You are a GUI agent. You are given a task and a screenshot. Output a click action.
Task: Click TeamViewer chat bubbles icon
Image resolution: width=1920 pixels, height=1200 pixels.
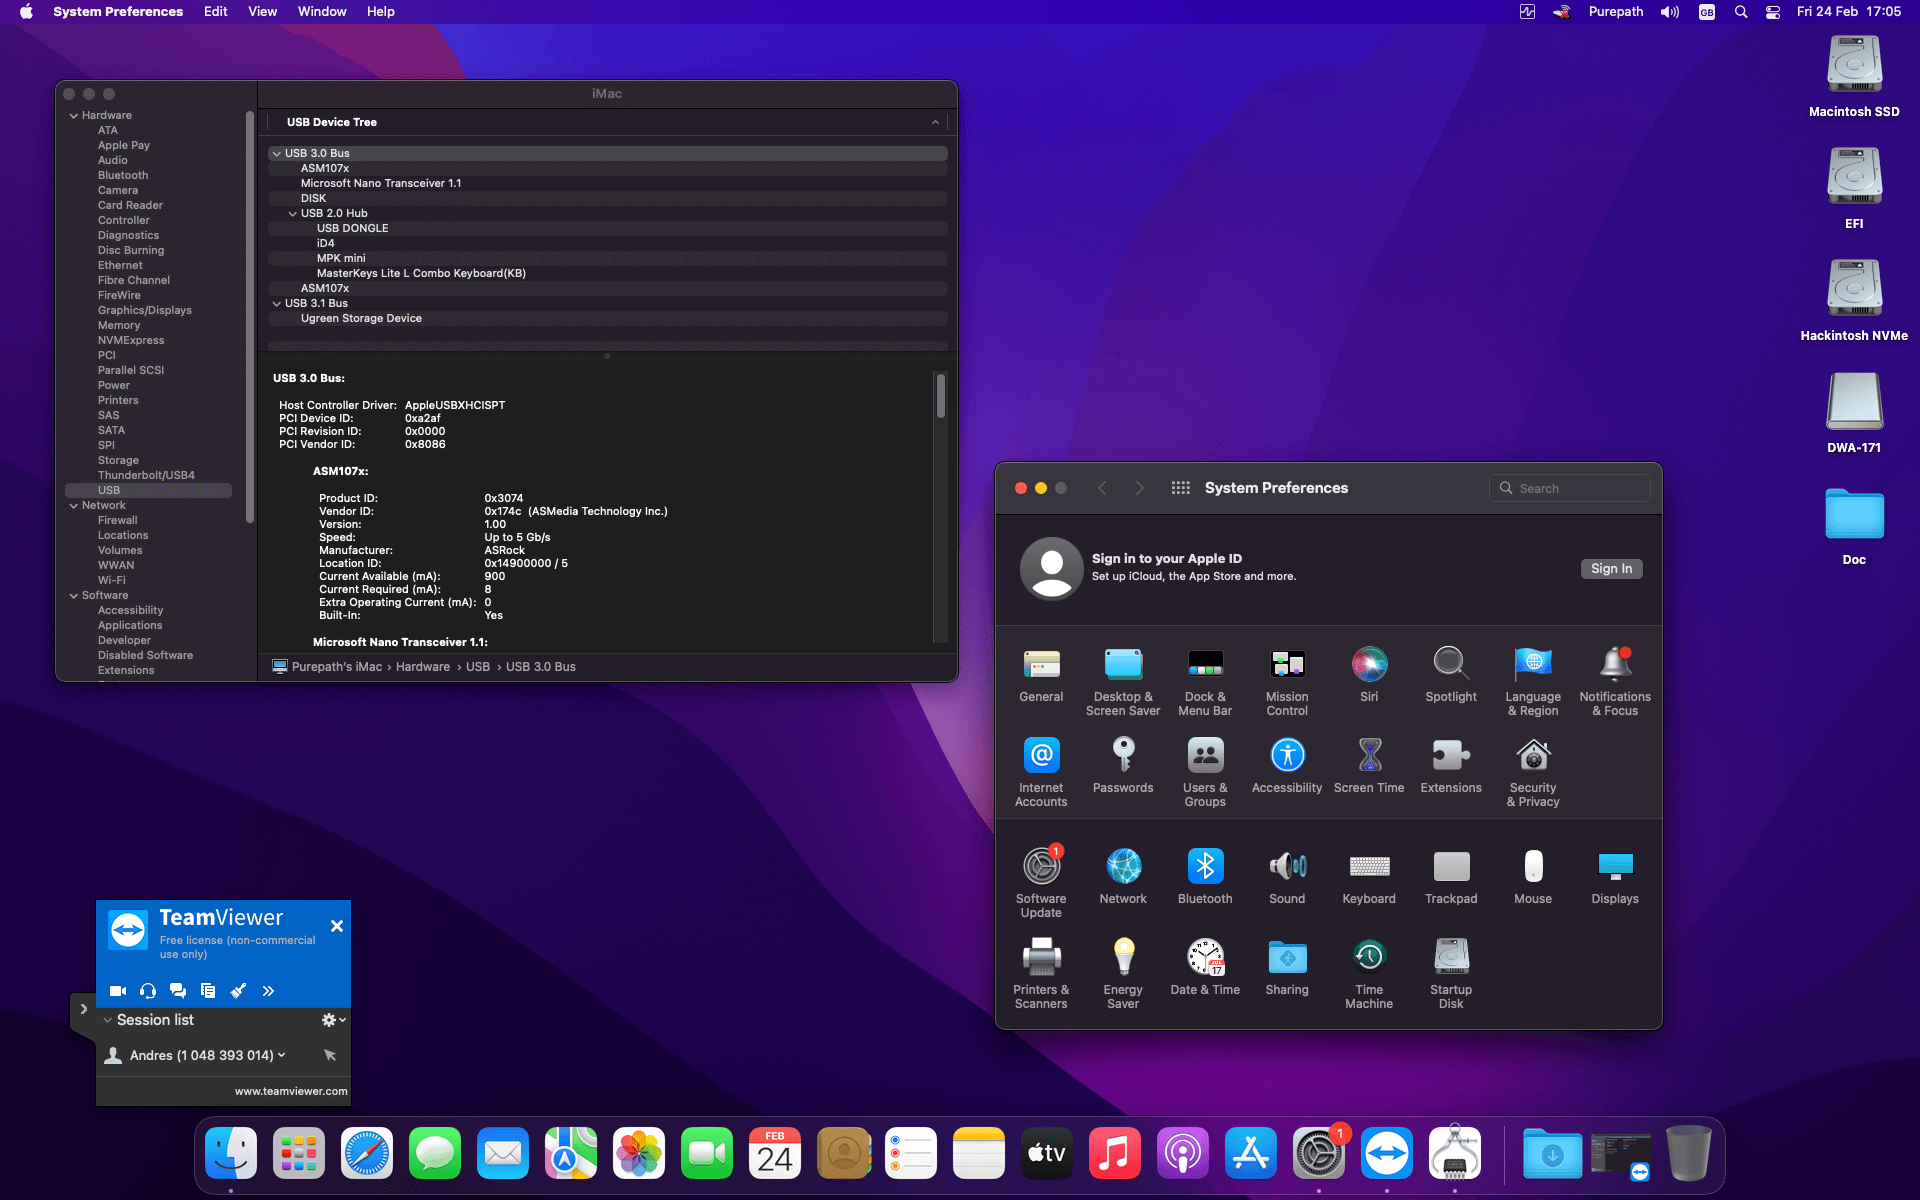(178, 991)
